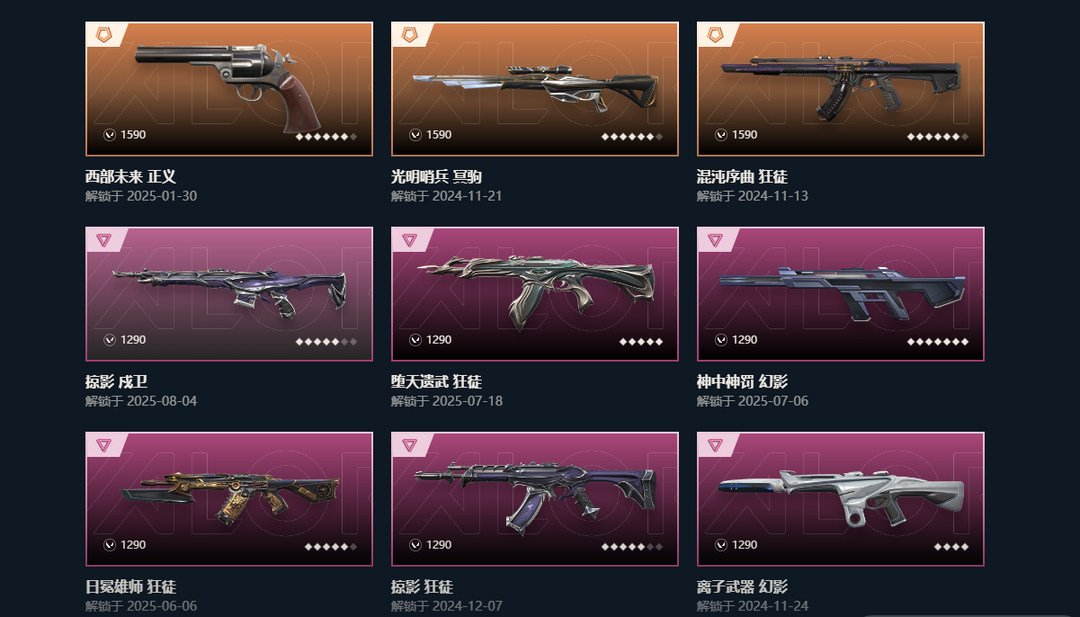Open the 堕天遗武 狂徒 skin title
The image size is (1080, 617).
[x=437, y=381]
